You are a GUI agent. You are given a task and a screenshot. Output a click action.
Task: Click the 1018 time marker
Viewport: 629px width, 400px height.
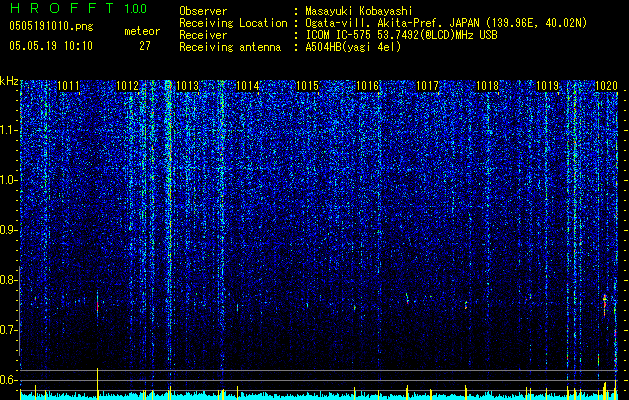[487, 86]
